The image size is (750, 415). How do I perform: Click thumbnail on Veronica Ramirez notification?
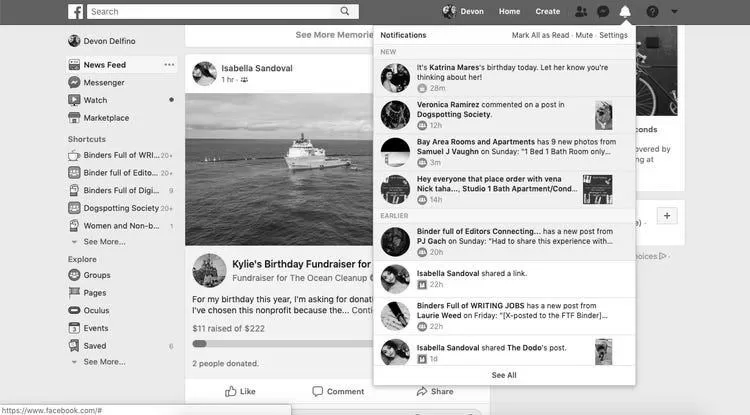click(604, 115)
